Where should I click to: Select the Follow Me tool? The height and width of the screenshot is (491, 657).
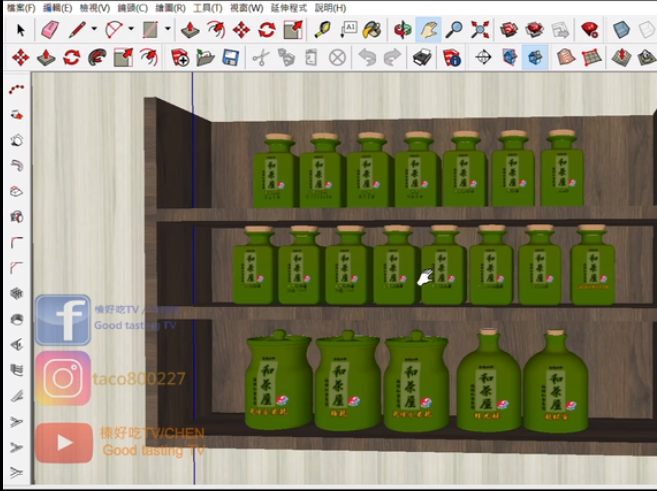tap(97, 57)
